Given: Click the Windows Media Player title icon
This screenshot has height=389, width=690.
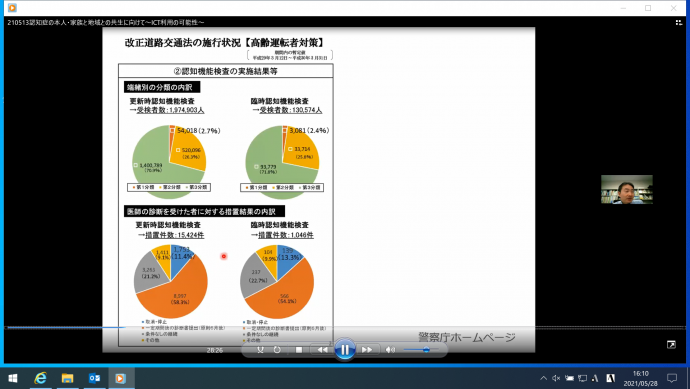Looking at the screenshot, I should pyautogui.click(x=12, y=8).
